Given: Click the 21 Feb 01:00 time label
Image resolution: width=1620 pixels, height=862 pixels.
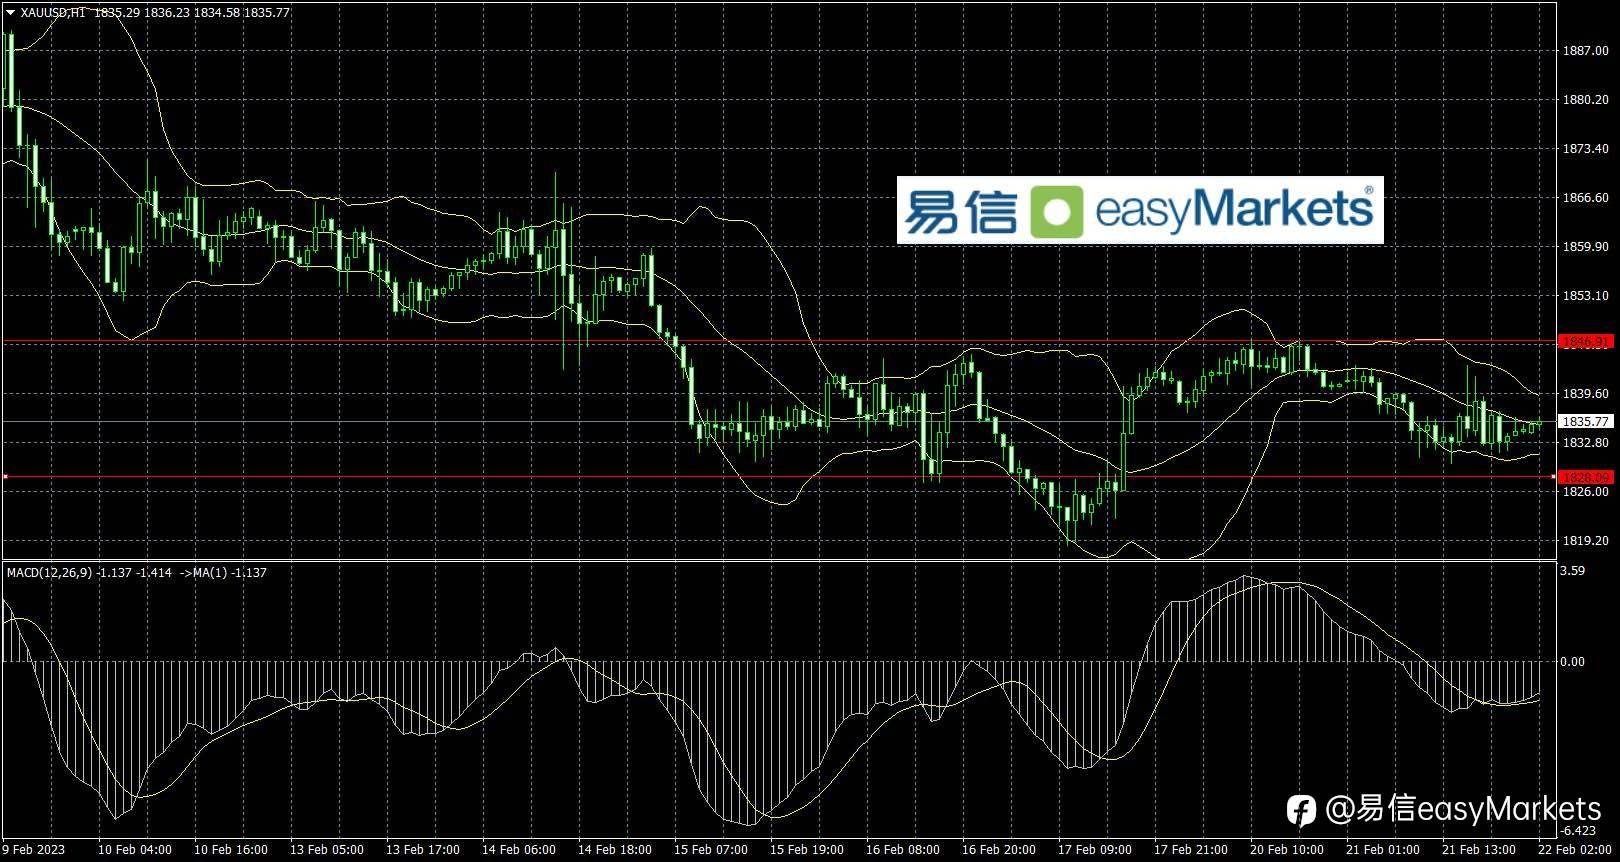Looking at the screenshot, I should click(x=1383, y=850).
